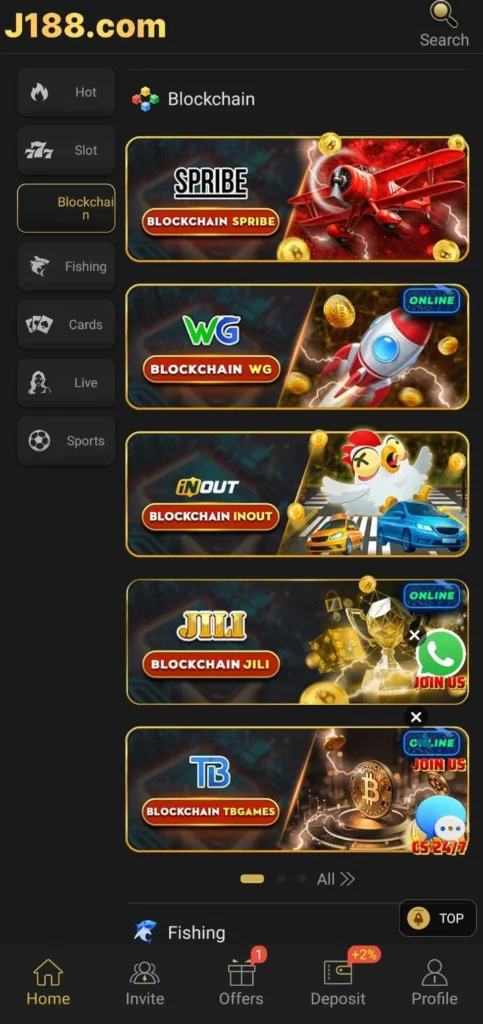The width and height of the screenshot is (483, 1024).
Task: Select the Live dealer category
Action: click(x=66, y=383)
